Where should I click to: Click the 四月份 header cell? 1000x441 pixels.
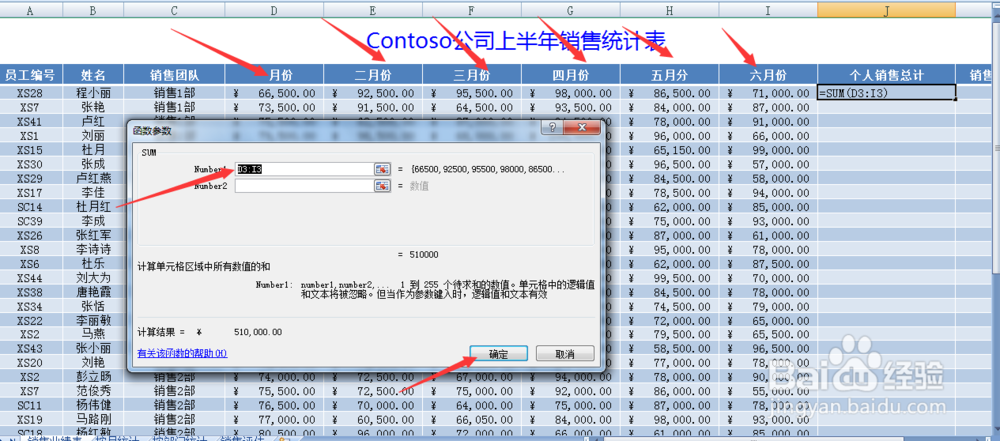pos(570,75)
